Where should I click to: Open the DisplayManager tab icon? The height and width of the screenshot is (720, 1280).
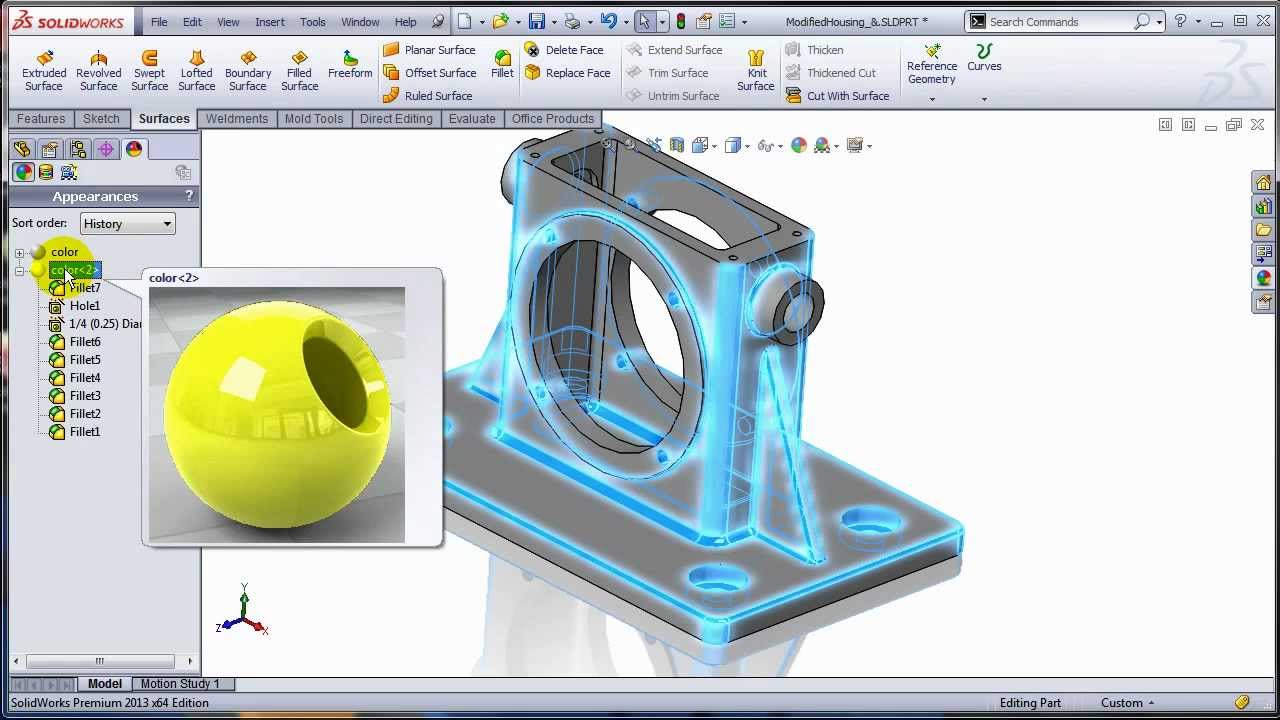(x=134, y=149)
